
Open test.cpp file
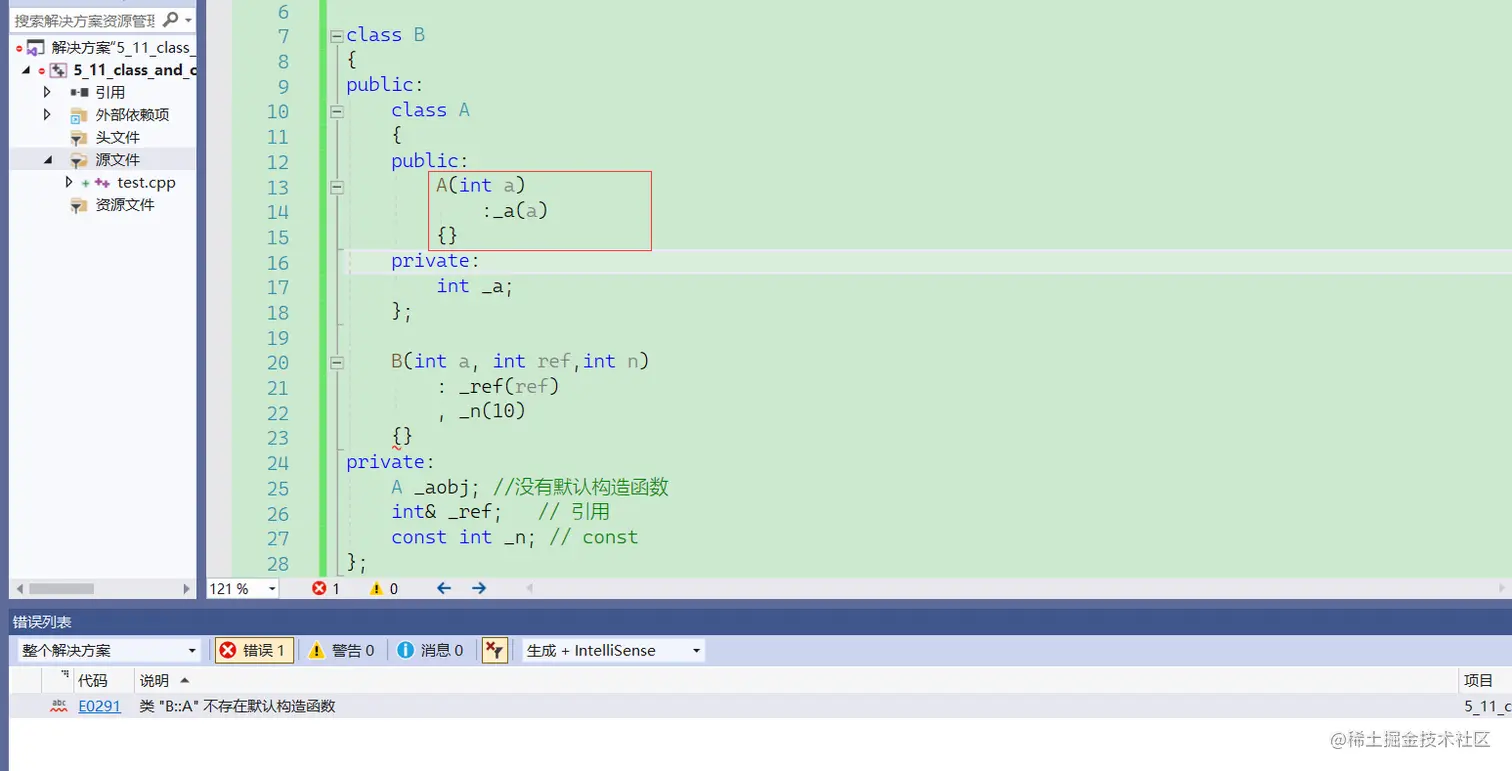[x=146, y=182]
